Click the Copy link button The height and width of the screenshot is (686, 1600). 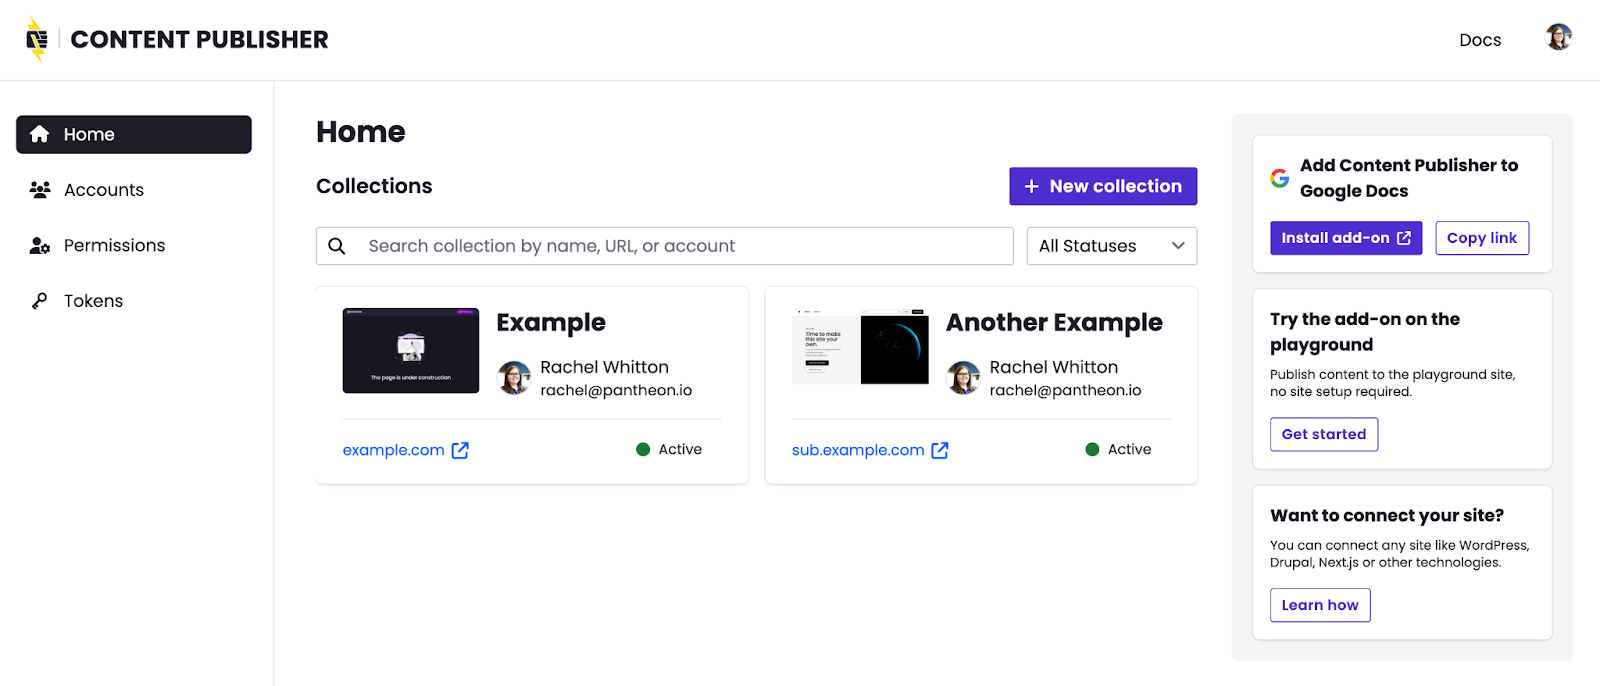click(1481, 238)
